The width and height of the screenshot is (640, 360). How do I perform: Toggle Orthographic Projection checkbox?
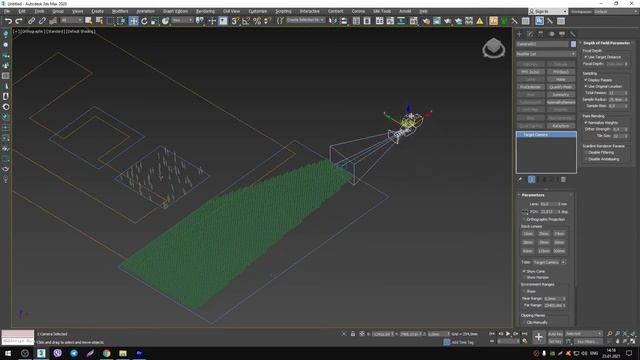[x=524, y=220]
